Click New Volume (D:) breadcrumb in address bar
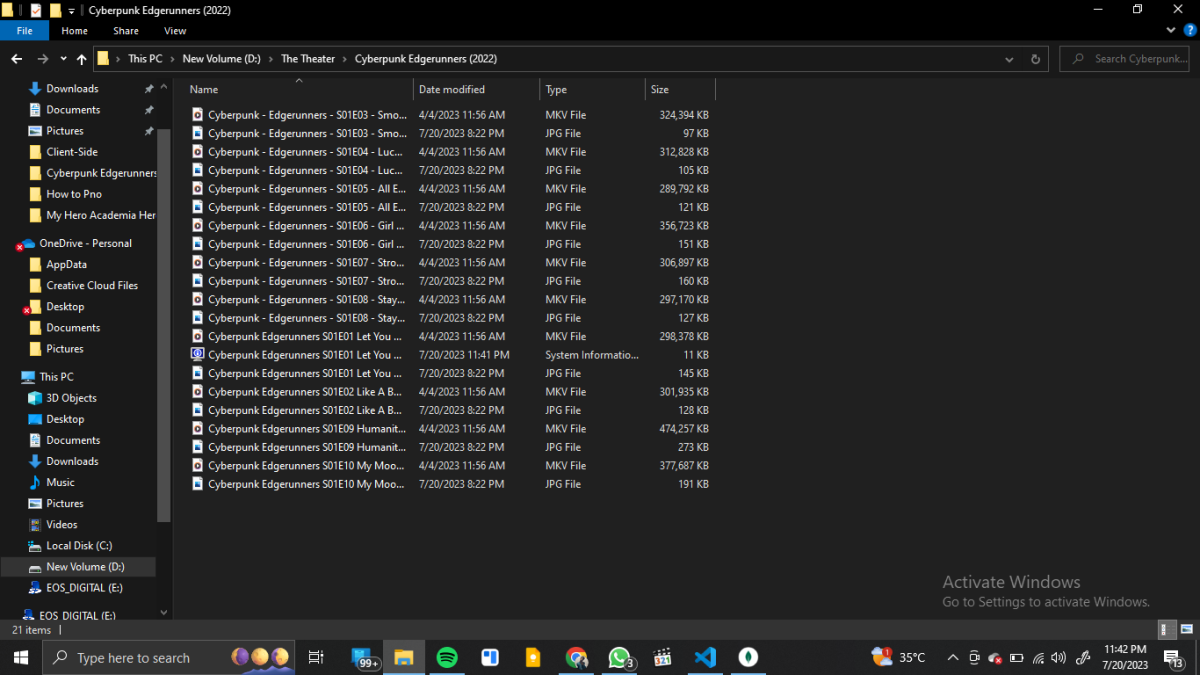This screenshot has height=675, width=1200. [221, 59]
